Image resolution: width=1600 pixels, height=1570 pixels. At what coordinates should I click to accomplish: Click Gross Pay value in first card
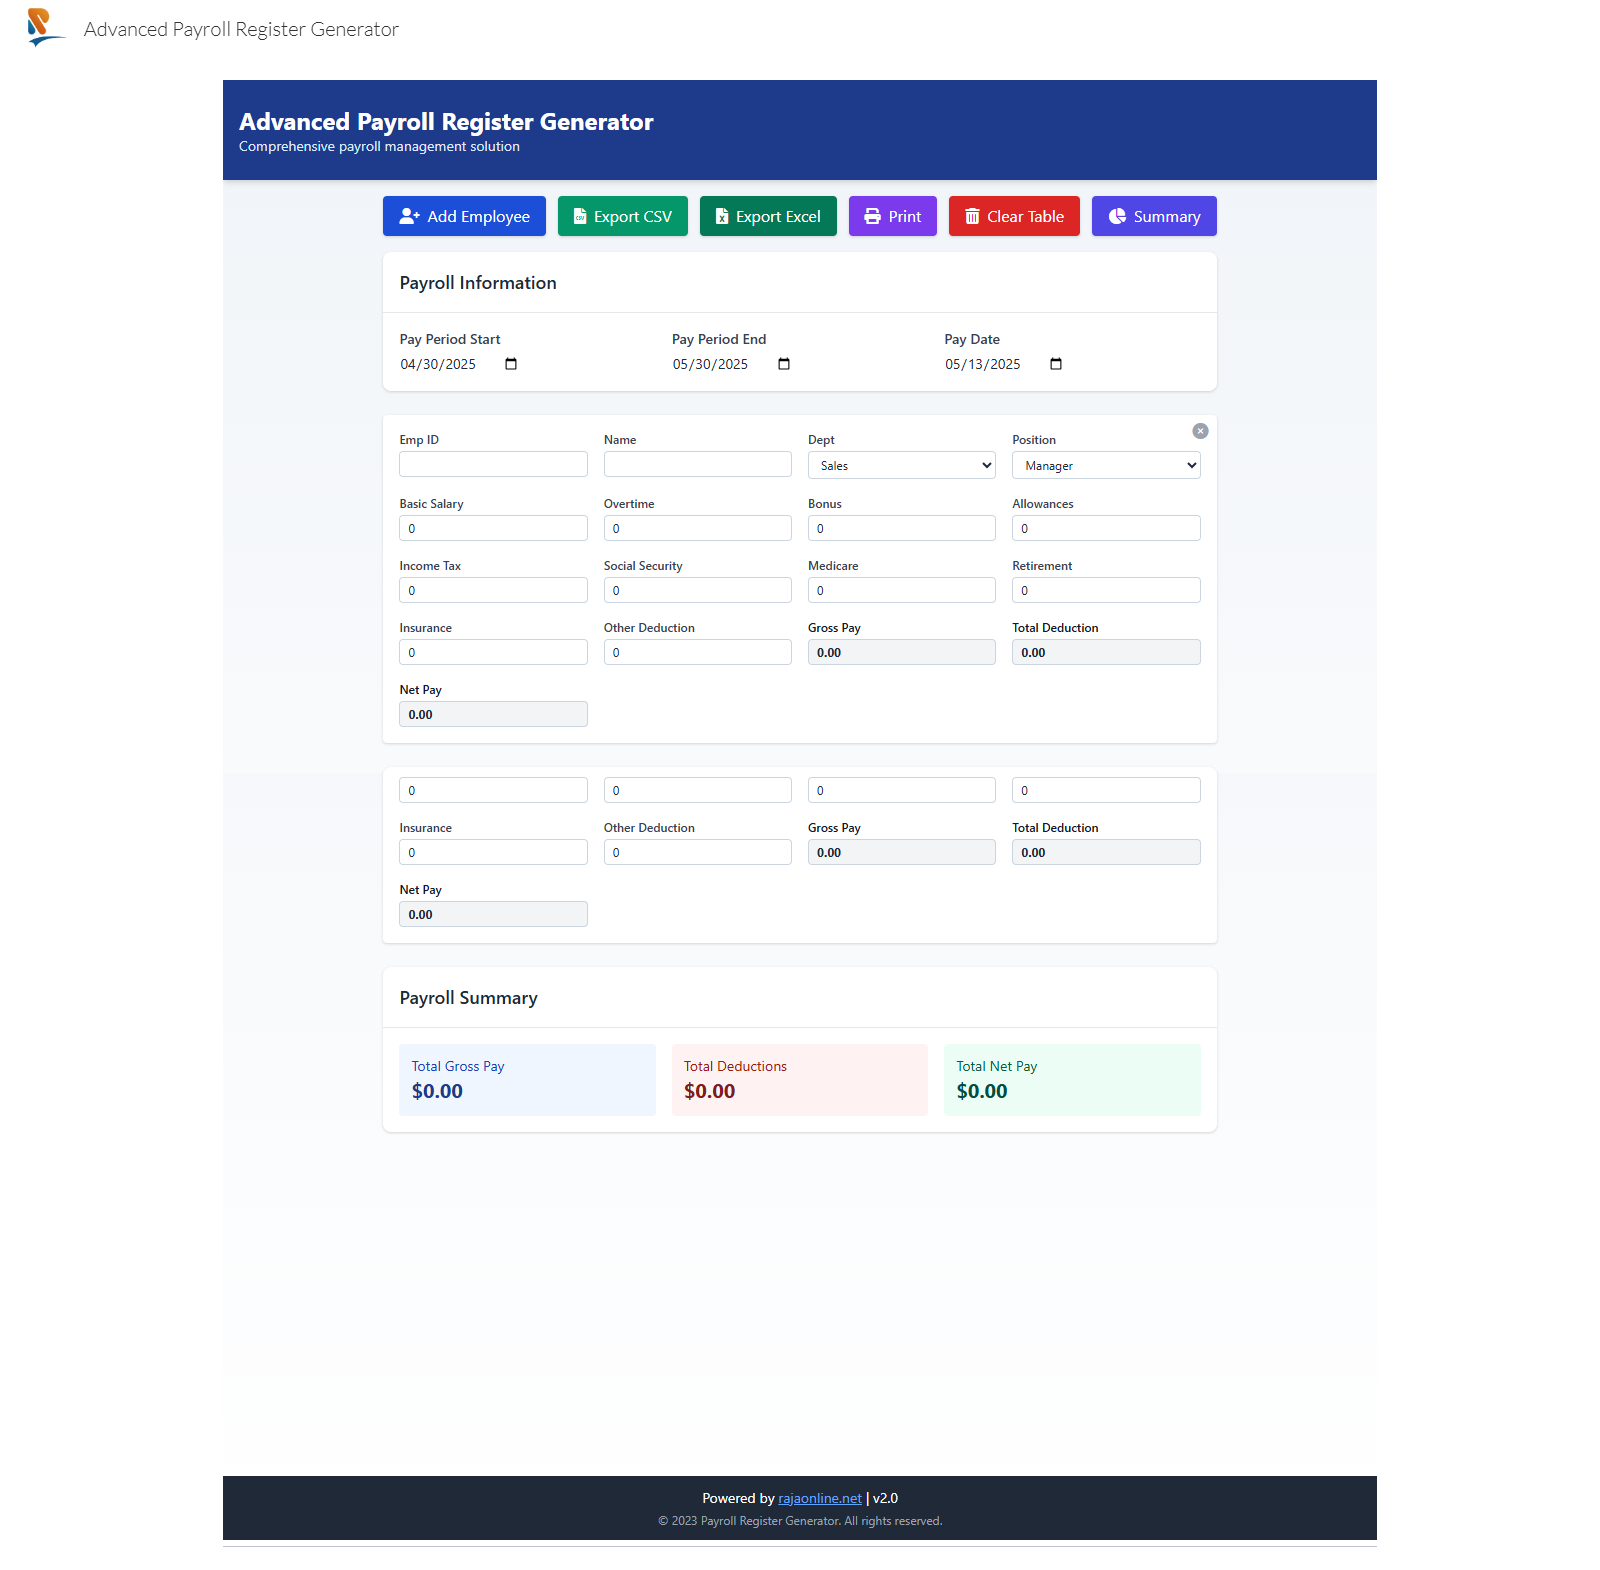click(902, 652)
